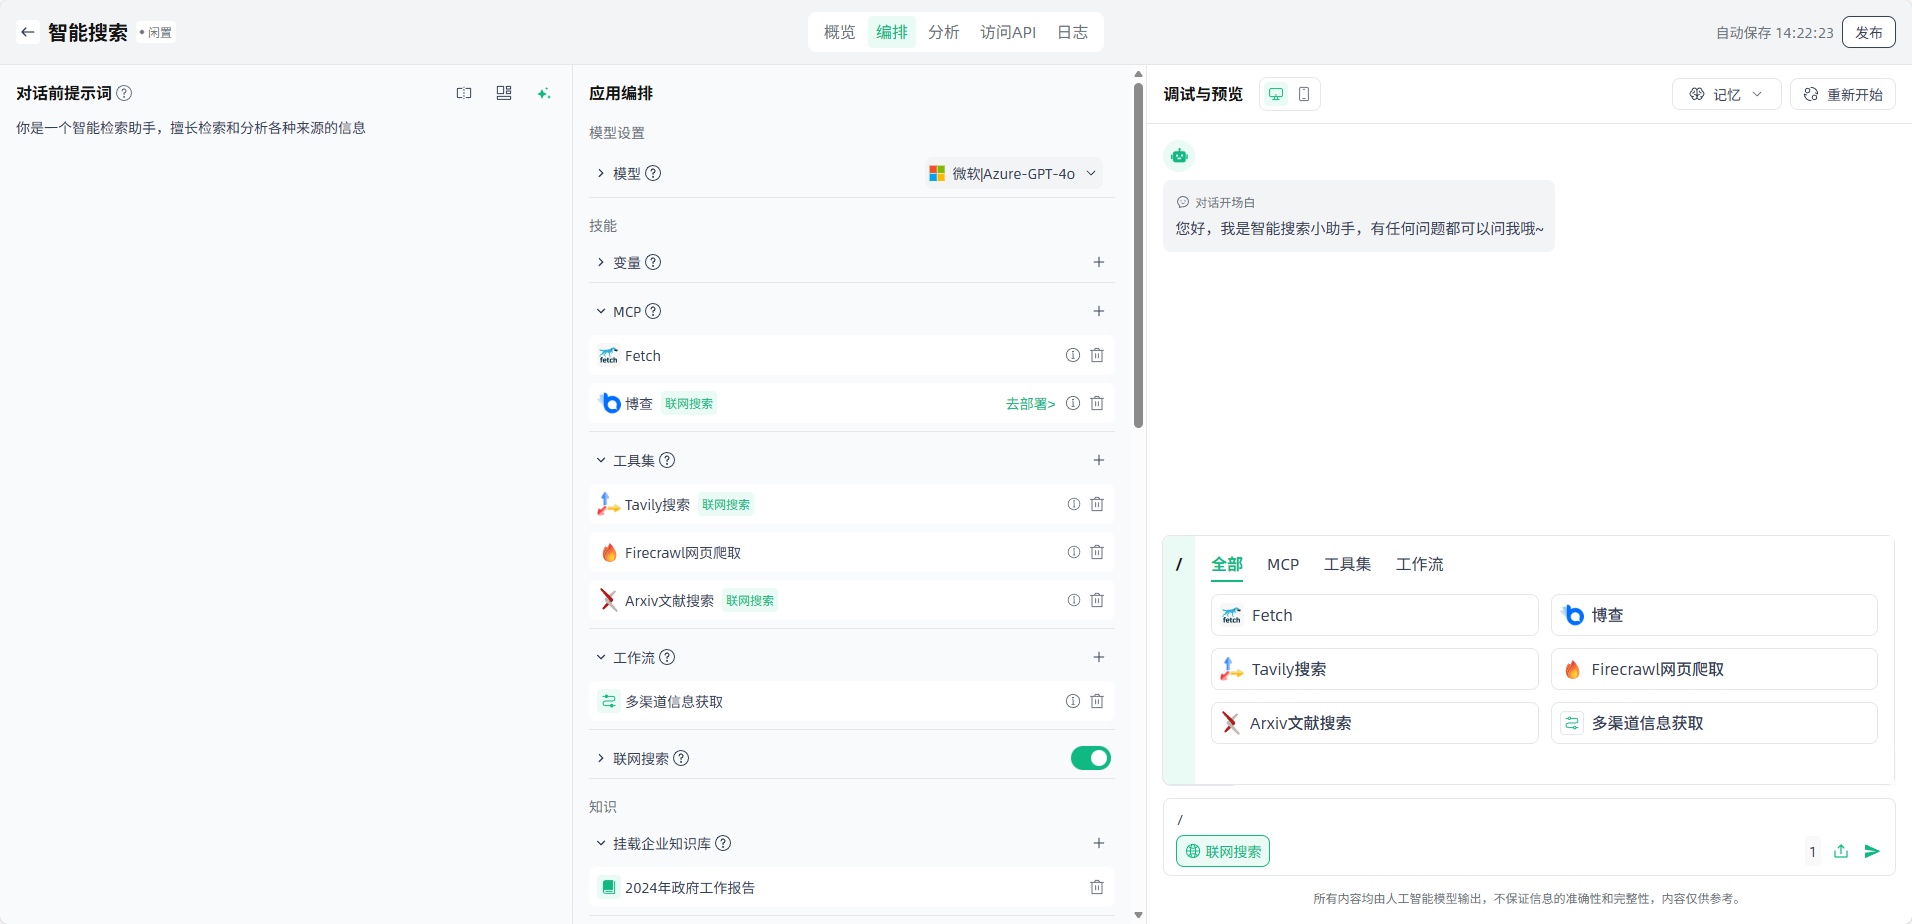Add a new MCP with plus icon
The image size is (1912, 924).
(x=1098, y=311)
